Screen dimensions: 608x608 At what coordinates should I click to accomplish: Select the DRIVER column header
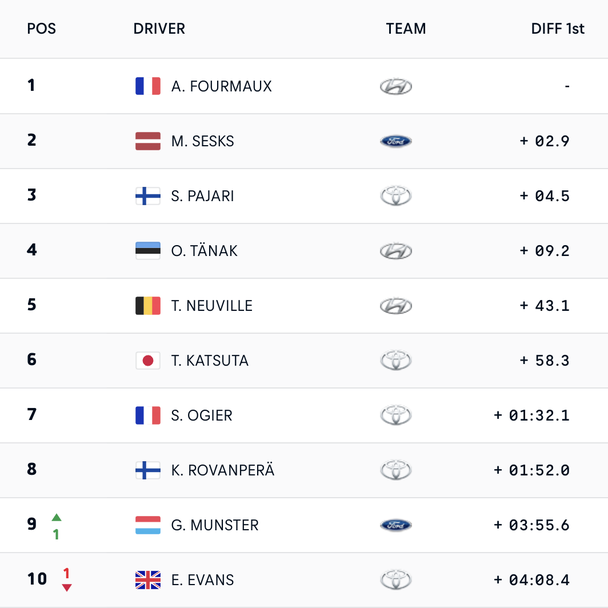(159, 29)
